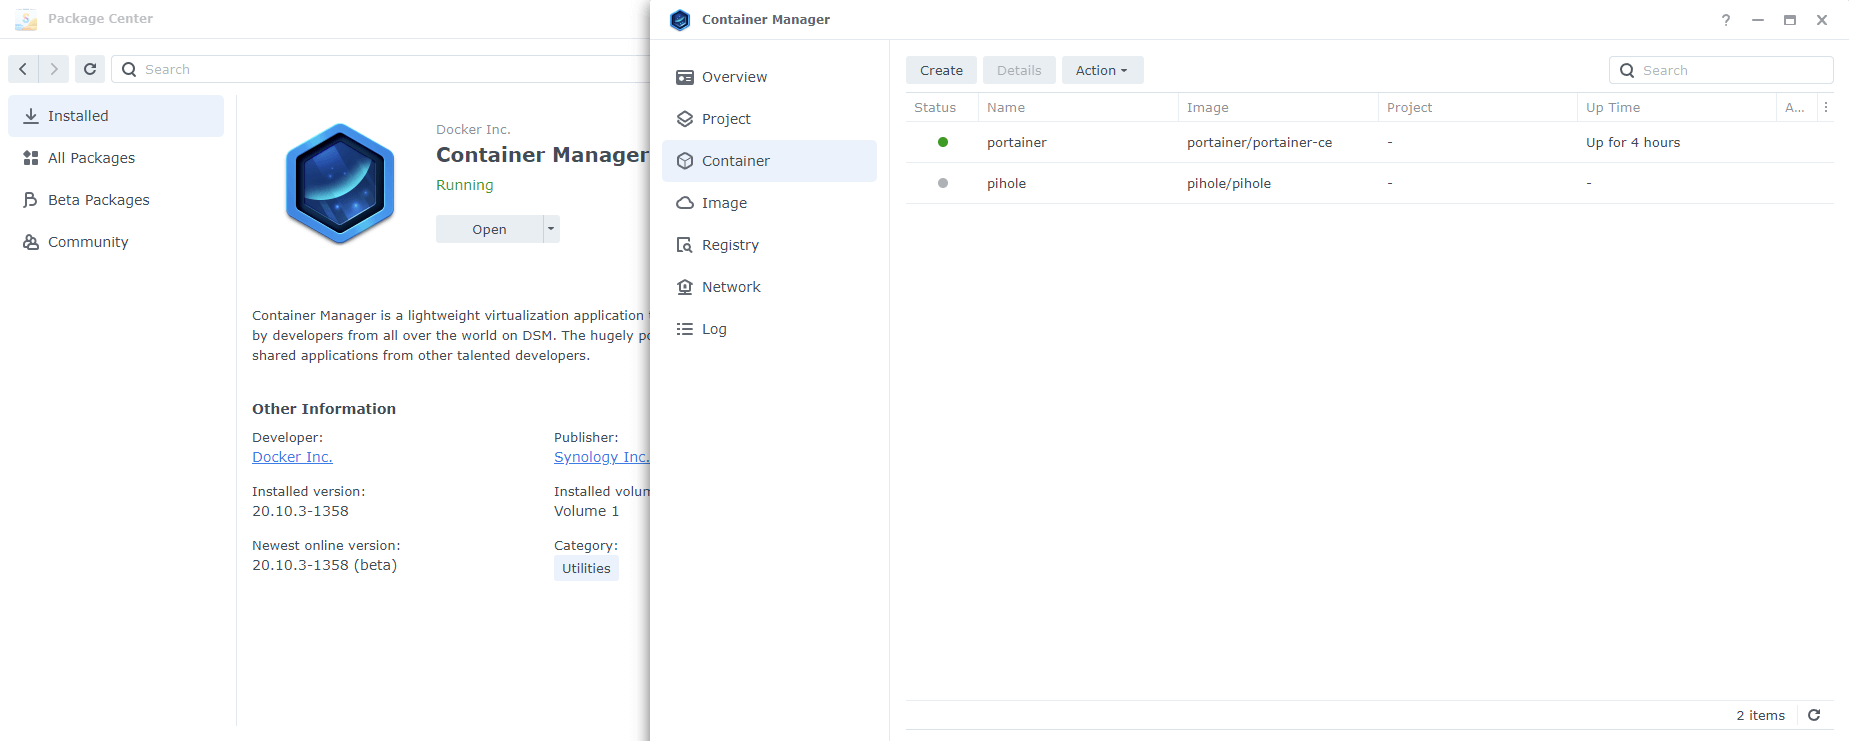Sort containers by Image column
The height and width of the screenshot is (741, 1849).
[x=1278, y=107]
